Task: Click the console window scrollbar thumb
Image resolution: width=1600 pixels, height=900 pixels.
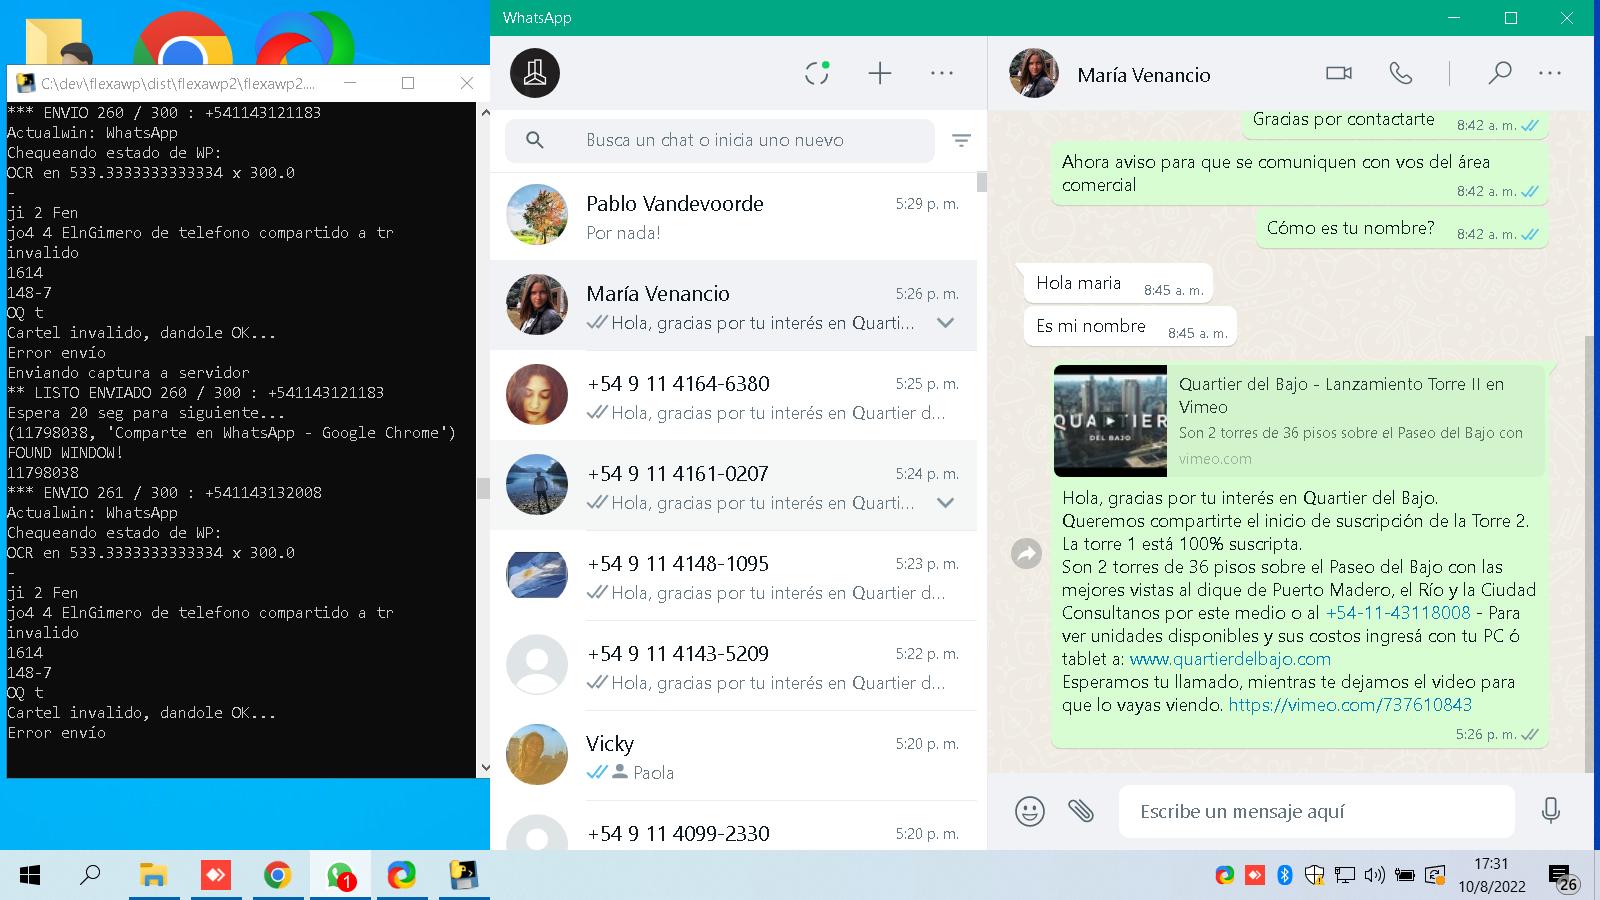Action: pyautogui.click(x=484, y=488)
